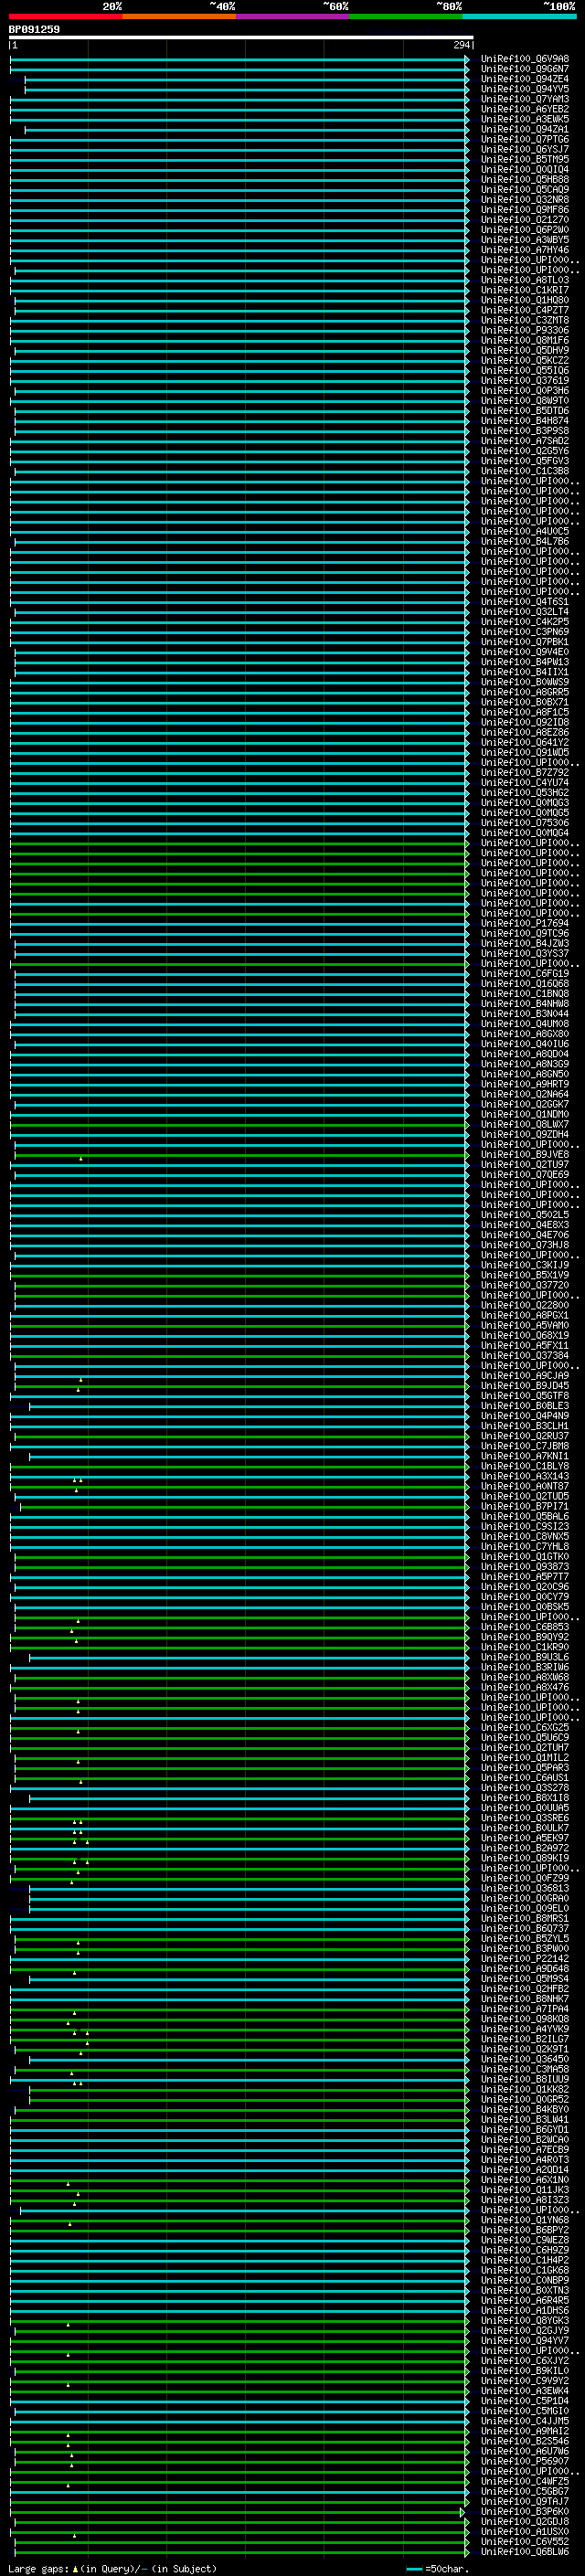Click the yellow gap marker on the B9JVE8 row

click(81, 1158)
